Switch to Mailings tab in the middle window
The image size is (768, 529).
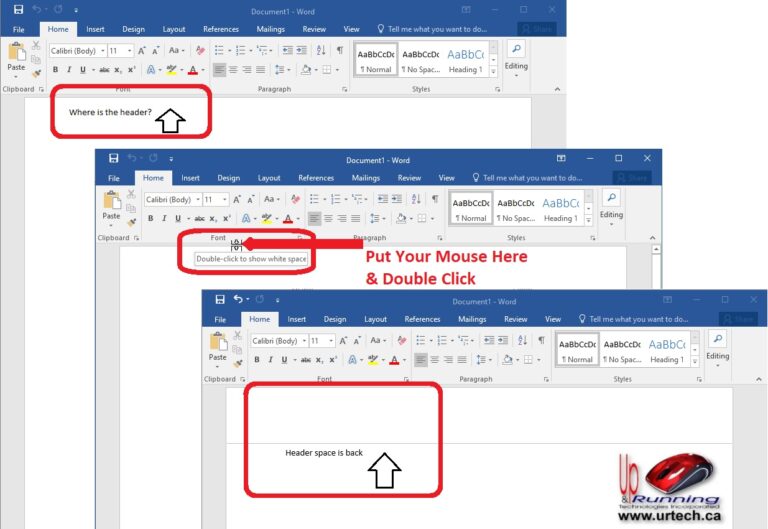tap(366, 178)
